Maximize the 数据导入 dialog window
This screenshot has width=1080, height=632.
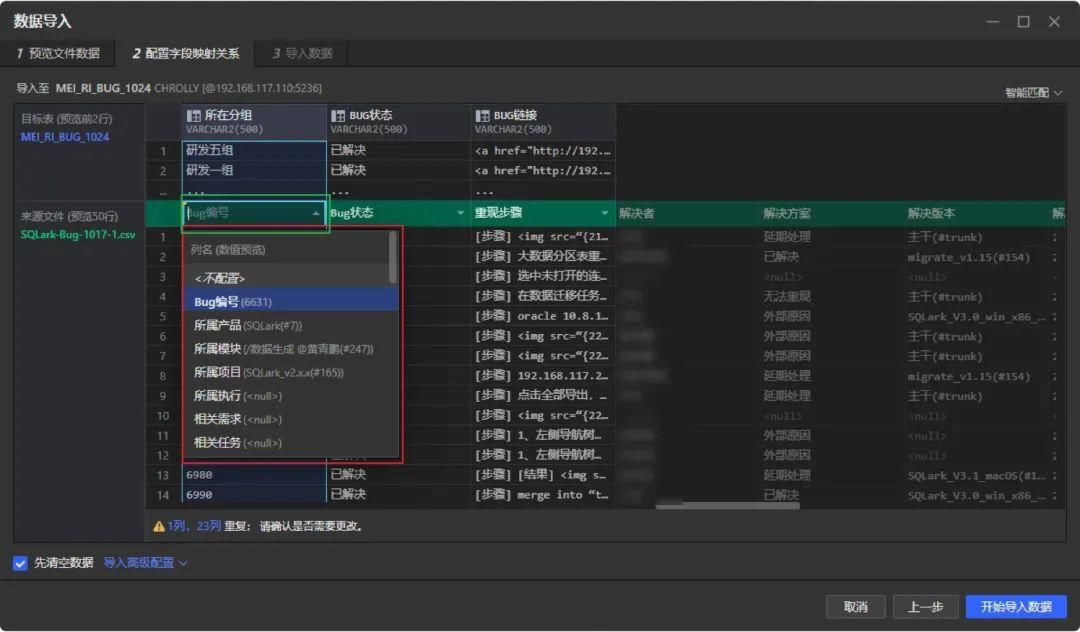1024,21
